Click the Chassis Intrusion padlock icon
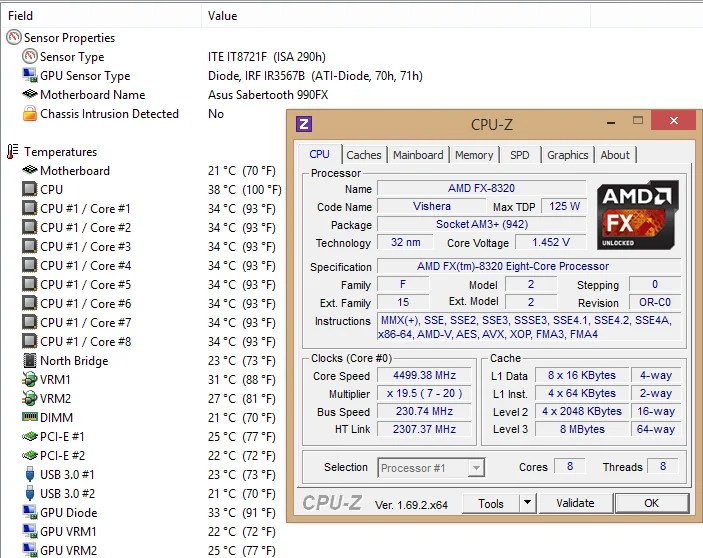 coord(30,113)
